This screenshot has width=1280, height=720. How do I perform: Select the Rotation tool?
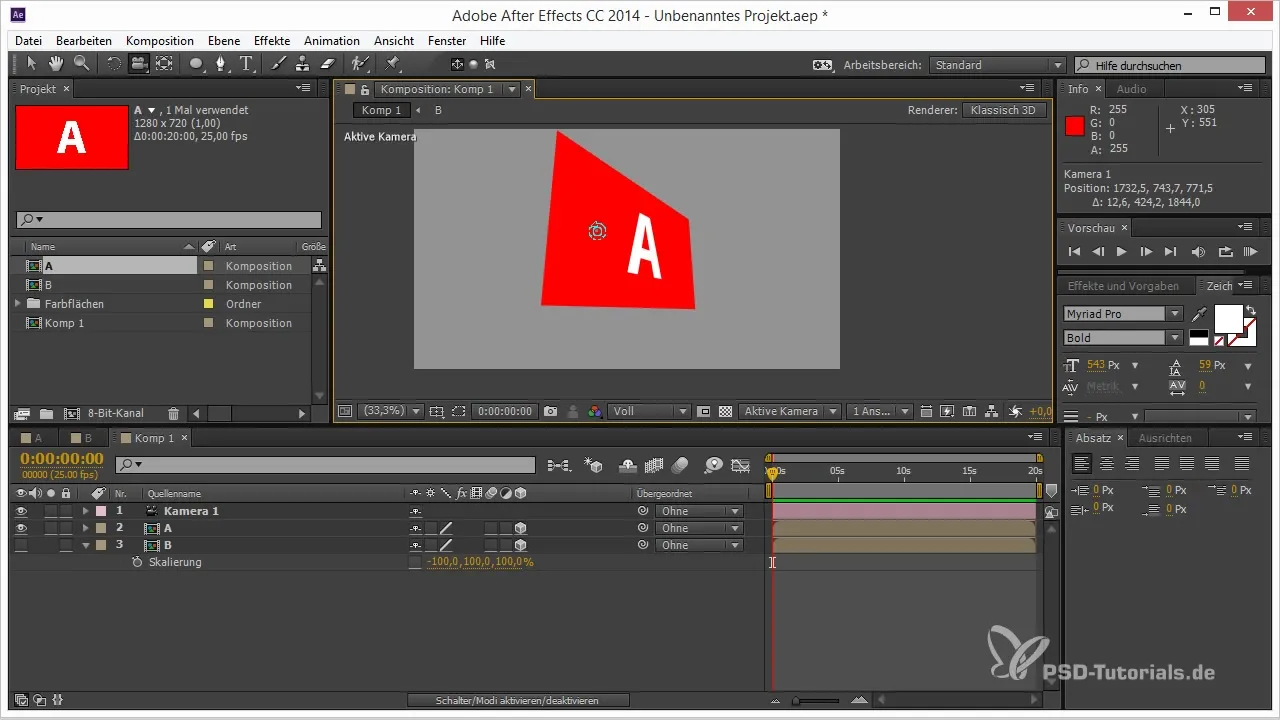113,64
